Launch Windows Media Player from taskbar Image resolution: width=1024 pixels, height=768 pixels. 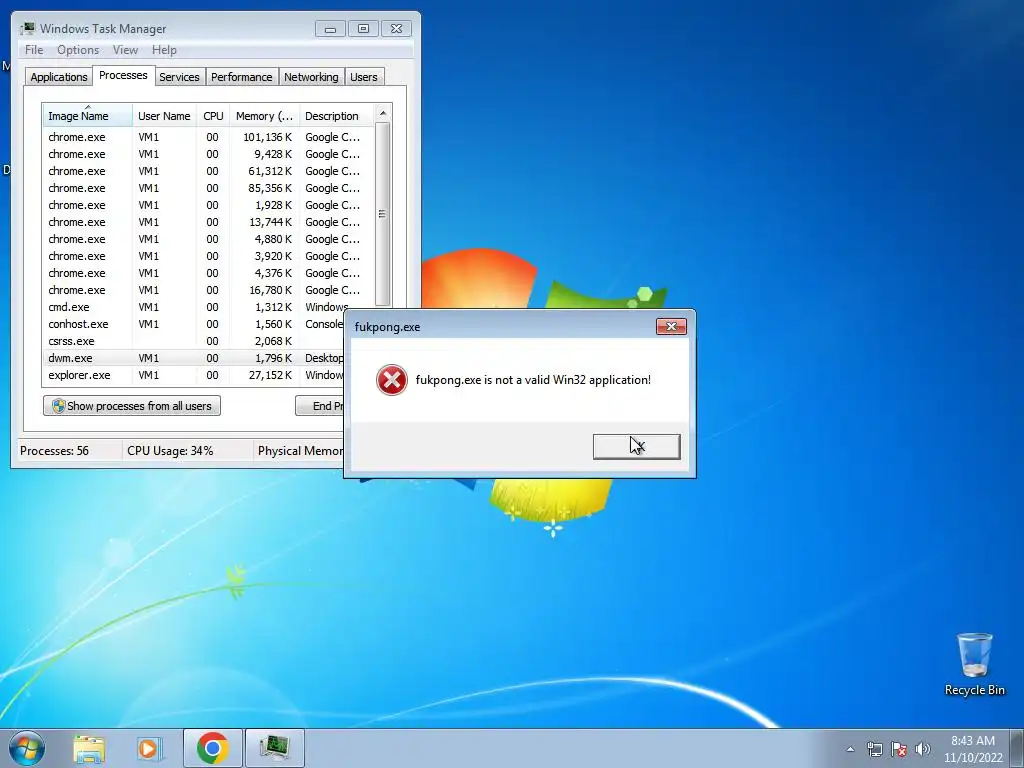tap(150, 748)
